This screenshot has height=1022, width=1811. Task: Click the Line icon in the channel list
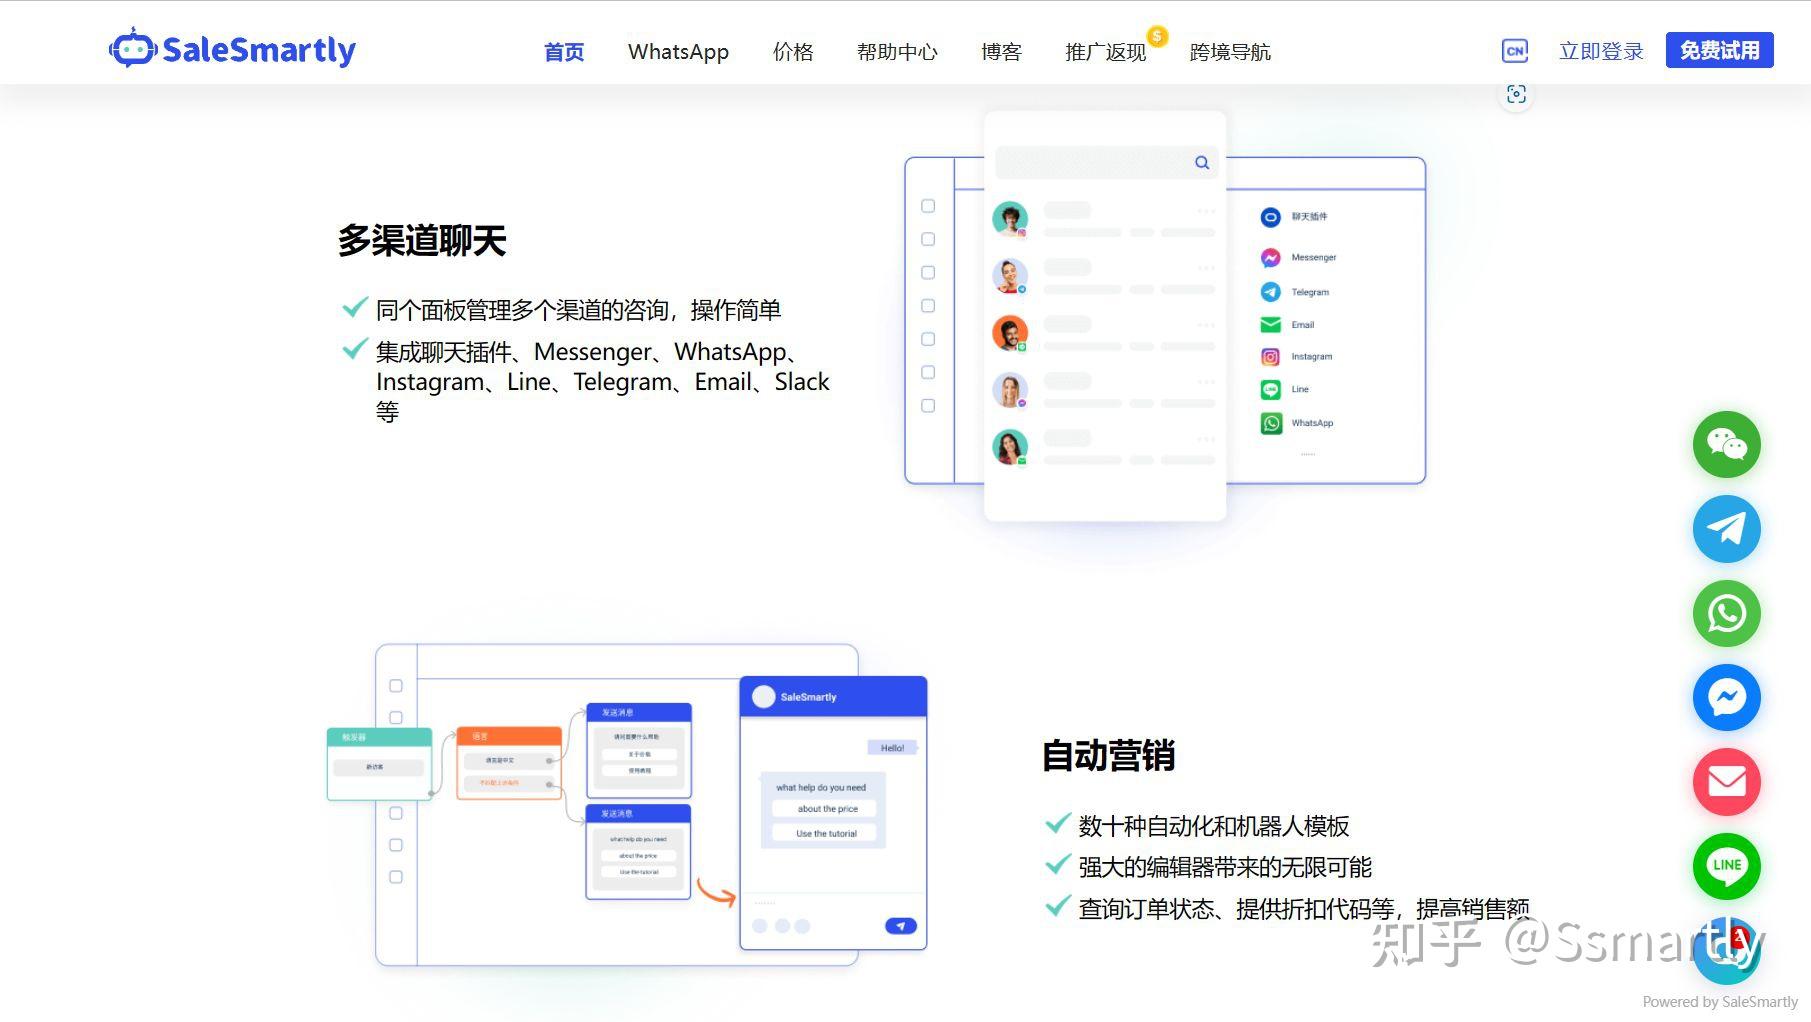coord(1270,390)
